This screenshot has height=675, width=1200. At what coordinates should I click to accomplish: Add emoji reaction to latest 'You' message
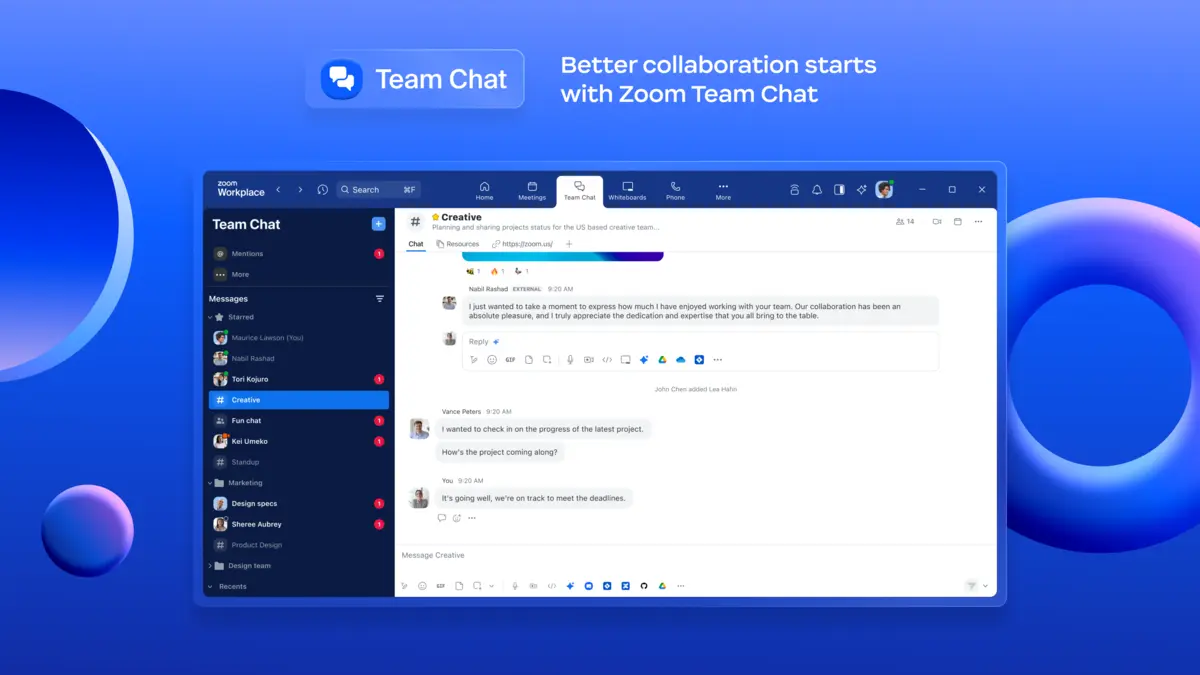pyautogui.click(x=457, y=518)
